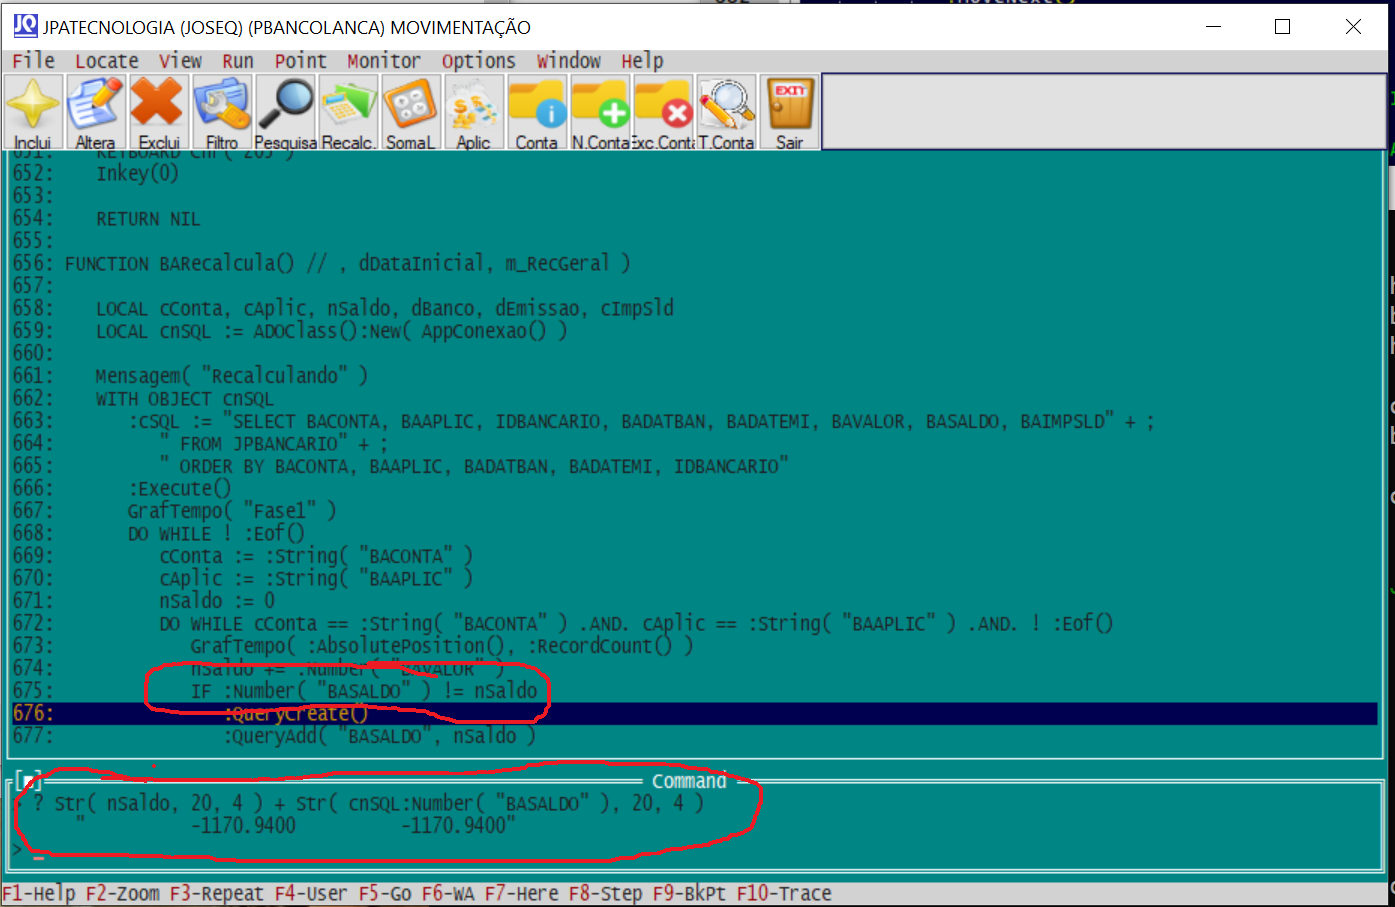This screenshot has width=1395, height=907.
Task: Click line 669 cConta := :String("BACONTA")
Action: coord(316,556)
